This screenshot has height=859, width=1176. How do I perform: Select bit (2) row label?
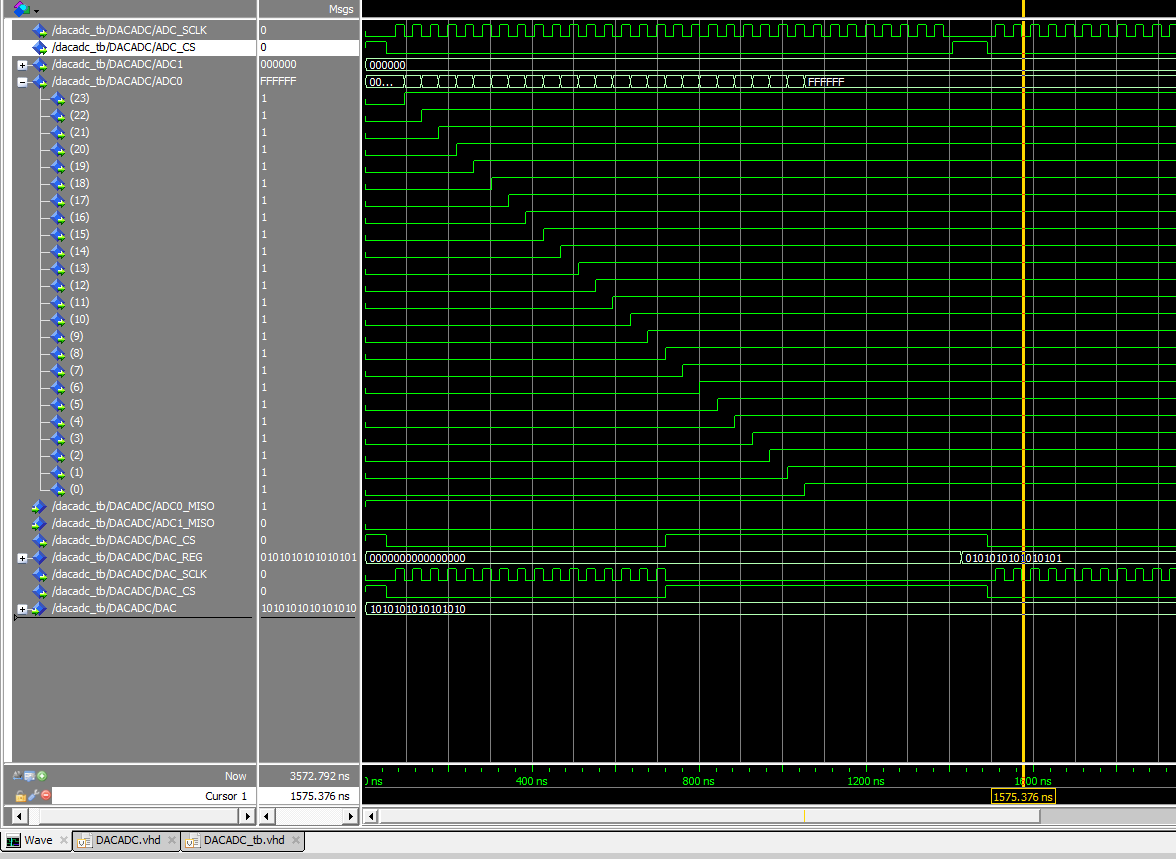(x=76, y=455)
